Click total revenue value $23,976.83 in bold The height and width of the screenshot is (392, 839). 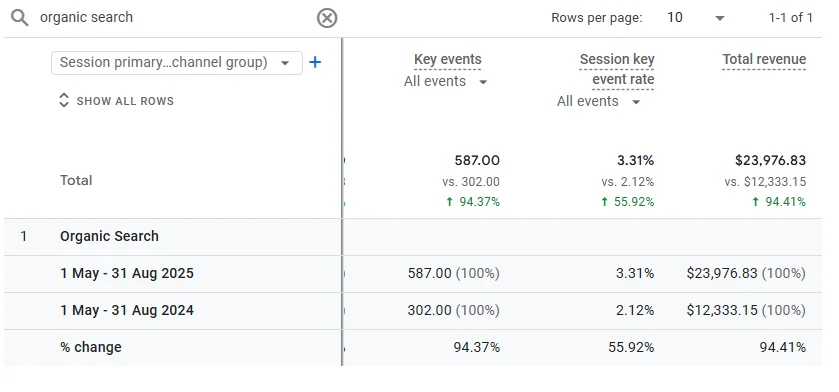pyautogui.click(x=771, y=160)
